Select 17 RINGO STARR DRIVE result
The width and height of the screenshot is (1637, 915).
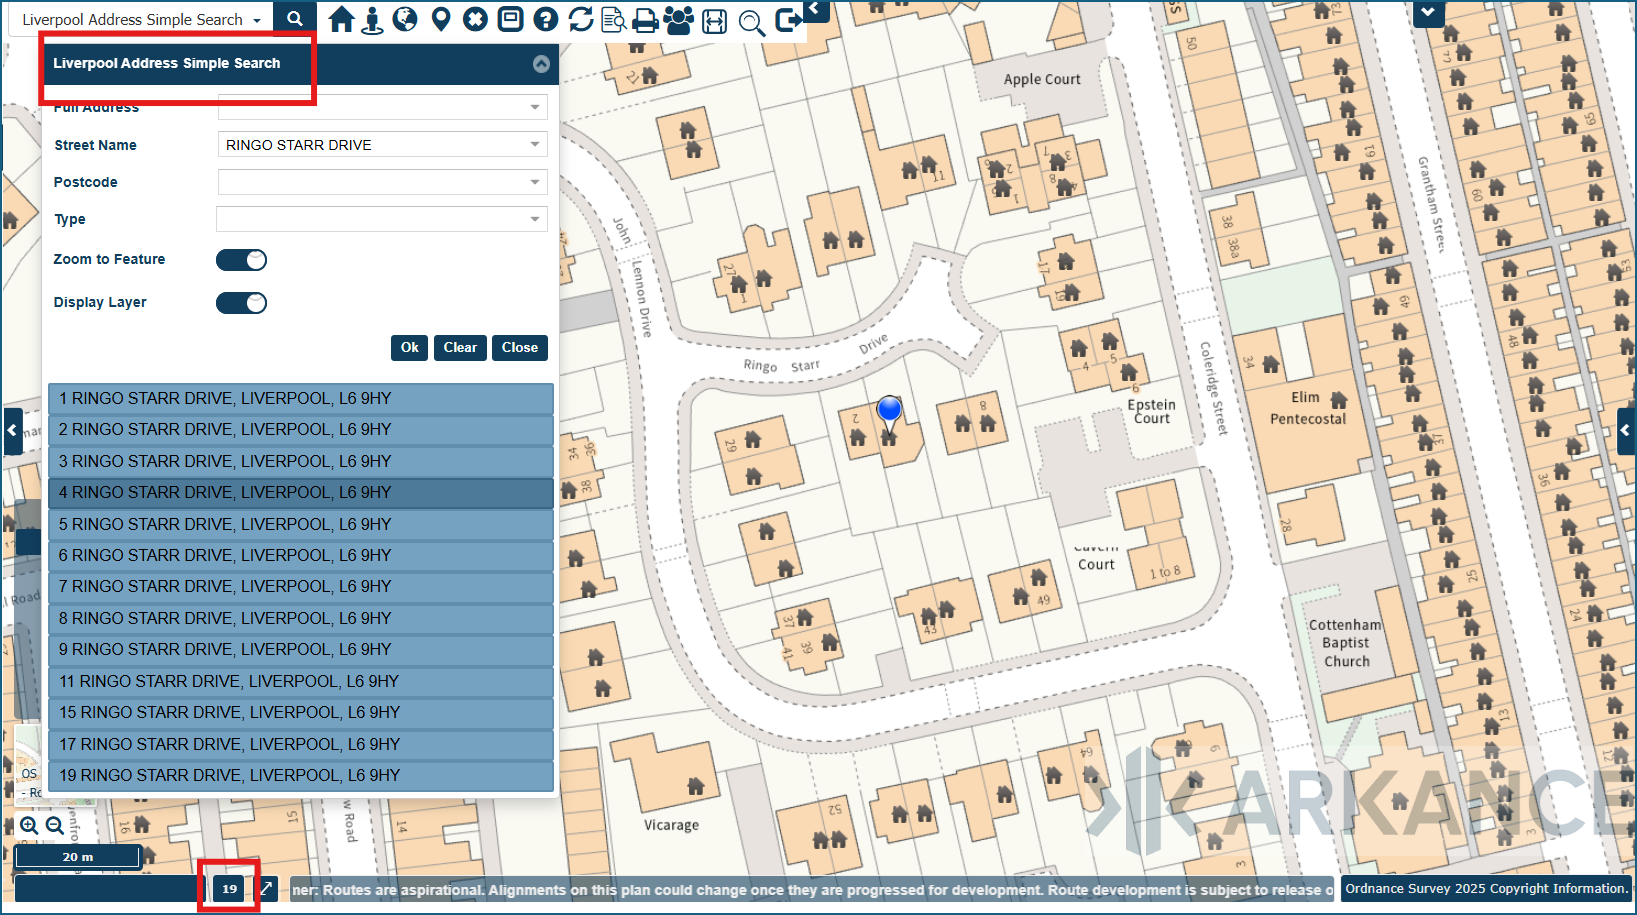click(x=301, y=744)
